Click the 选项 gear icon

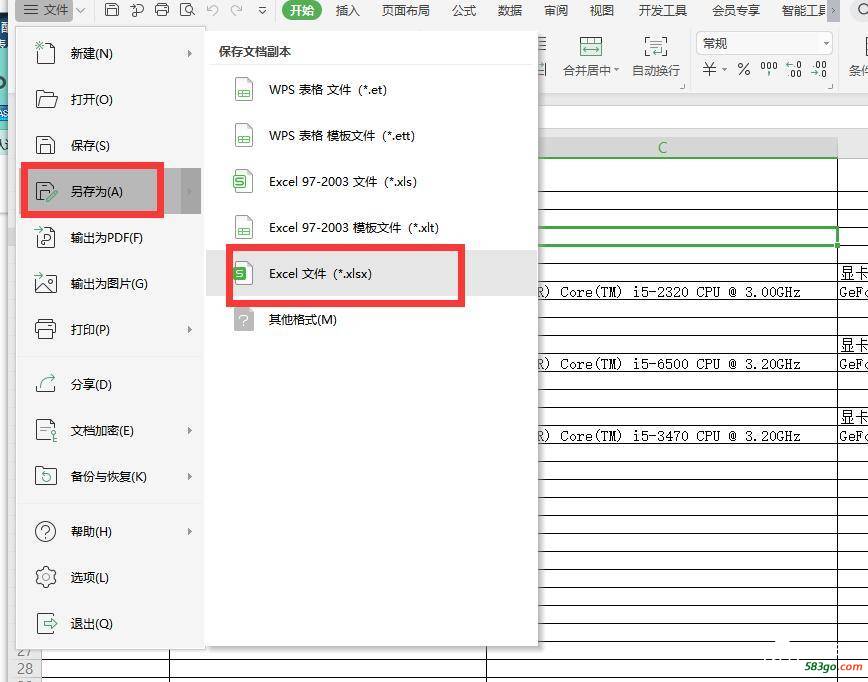point(45,577)
